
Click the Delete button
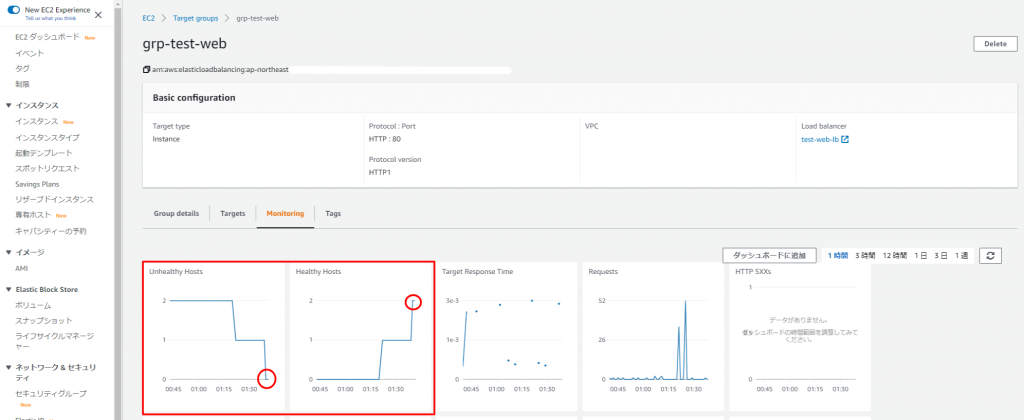point(995,44)
